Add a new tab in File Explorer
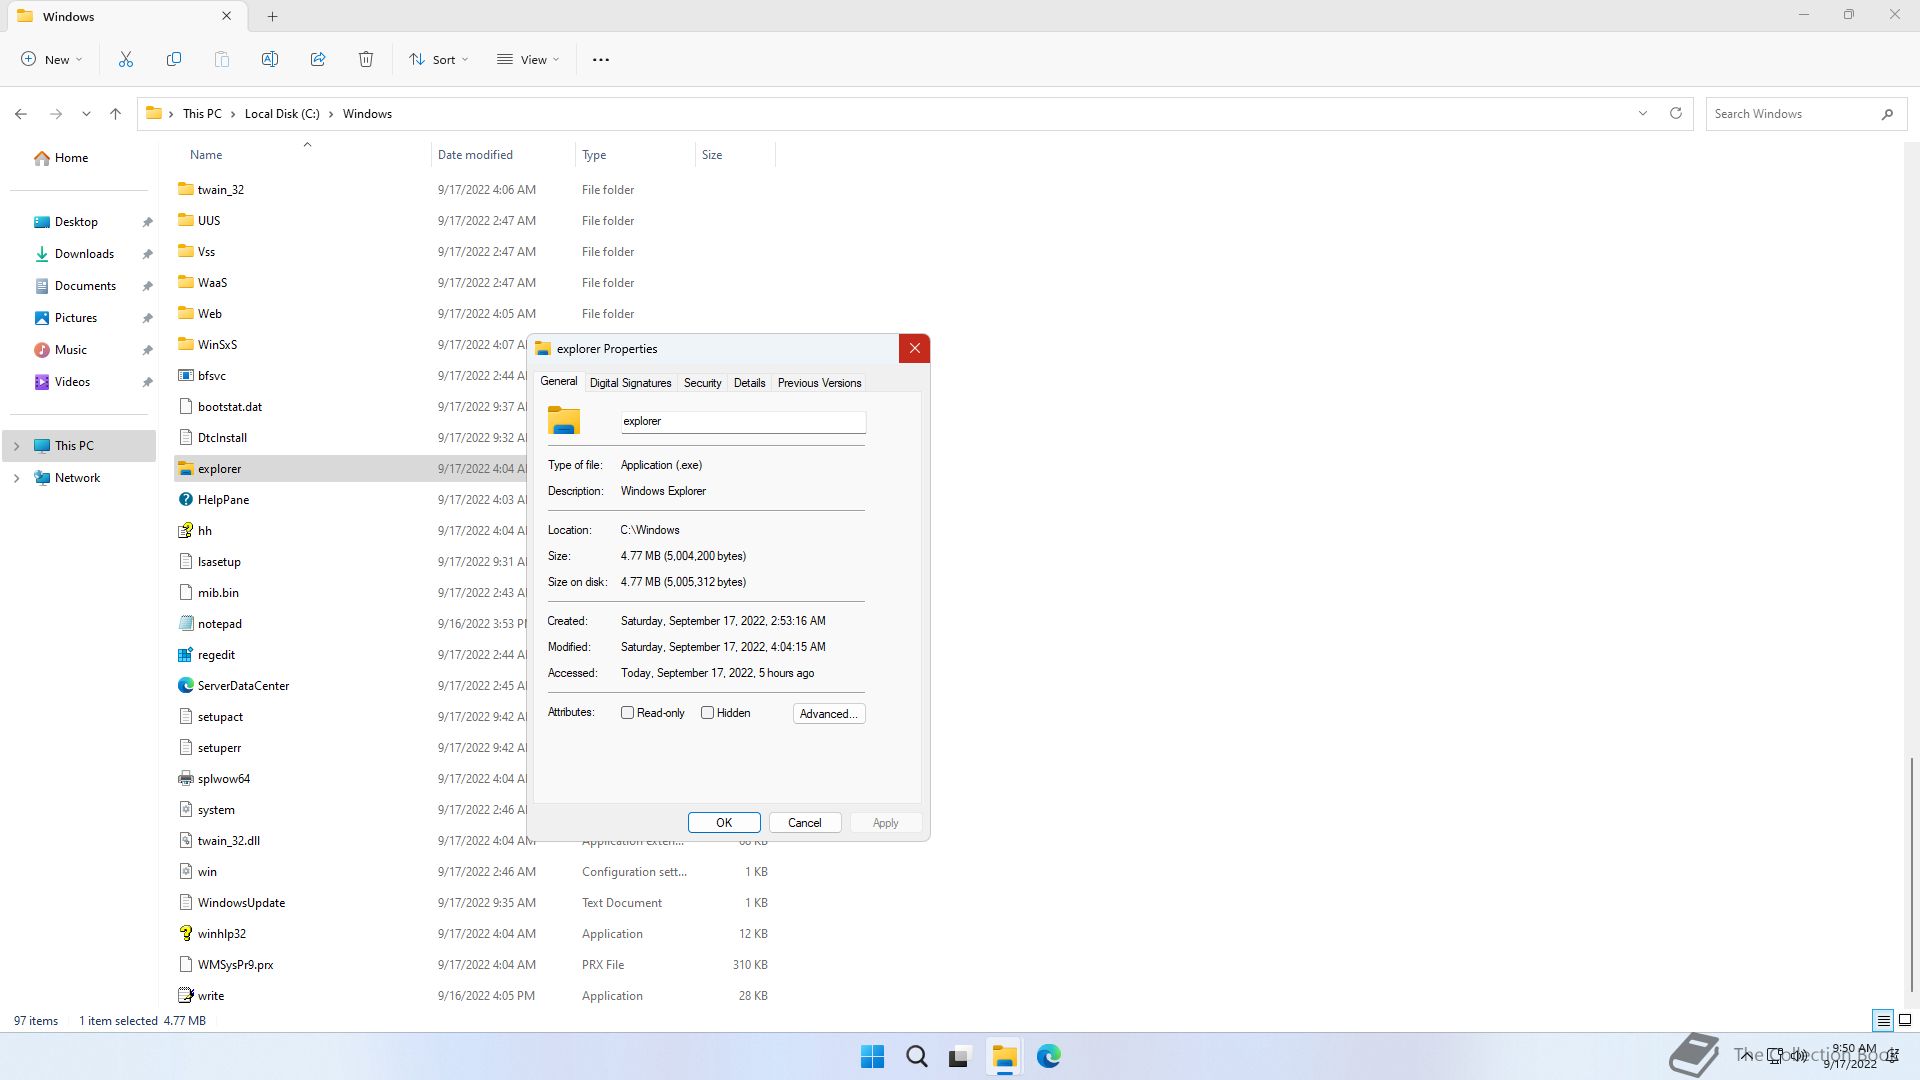Screen dimensions: 1920x1080 pyautogui.click(x=272, y=17)
